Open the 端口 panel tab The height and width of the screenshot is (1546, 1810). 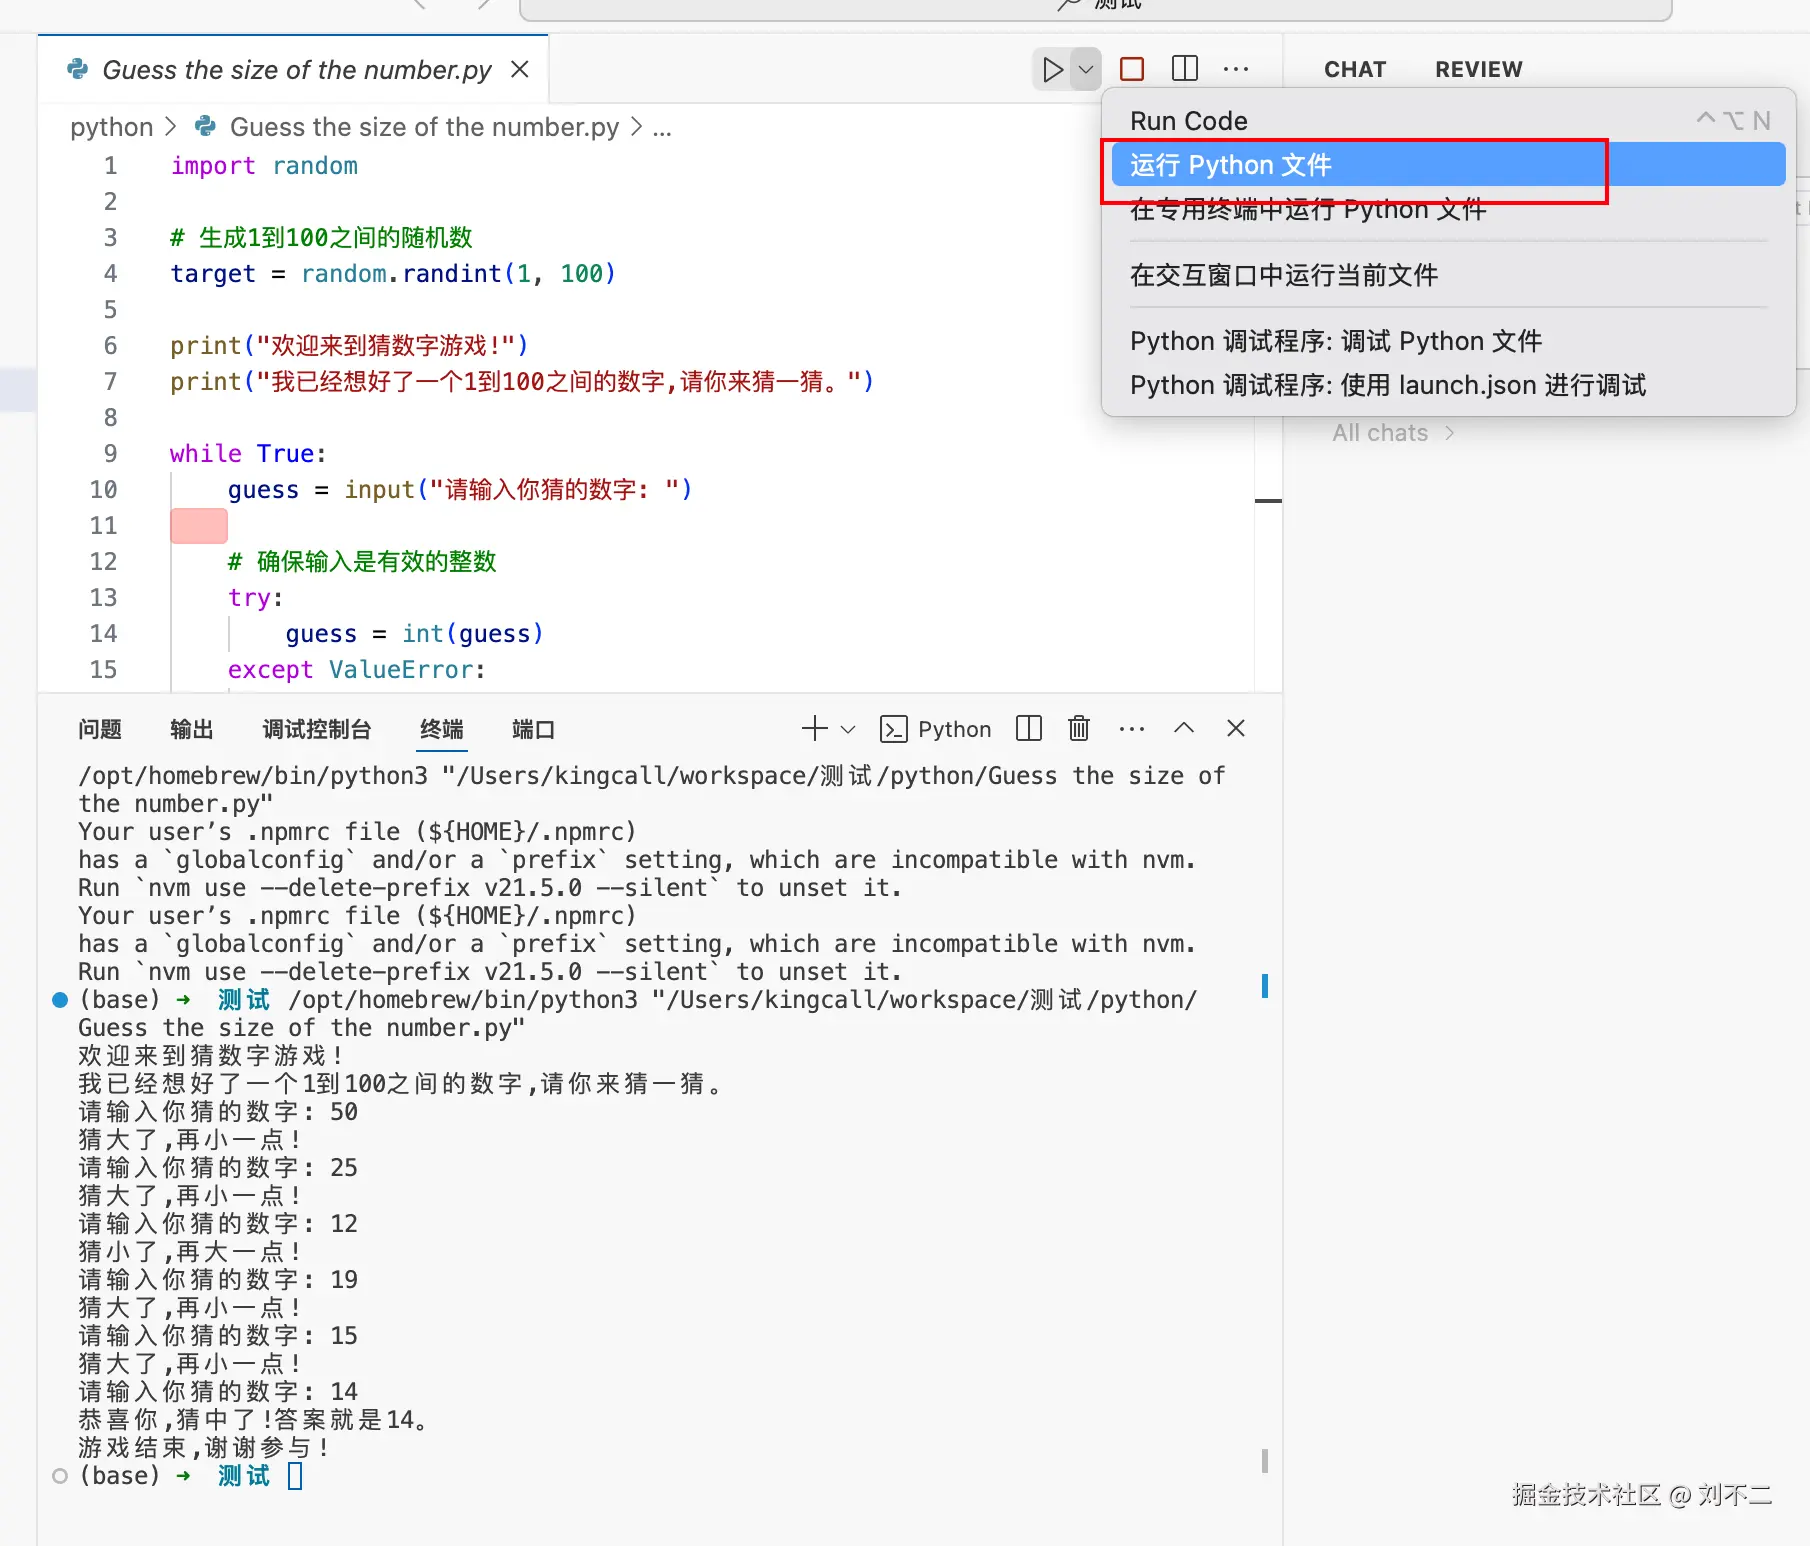point(533,729)
